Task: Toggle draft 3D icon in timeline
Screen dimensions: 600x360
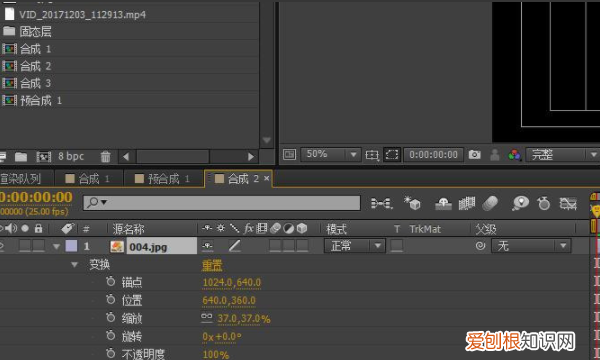Action: click(412, 203)
